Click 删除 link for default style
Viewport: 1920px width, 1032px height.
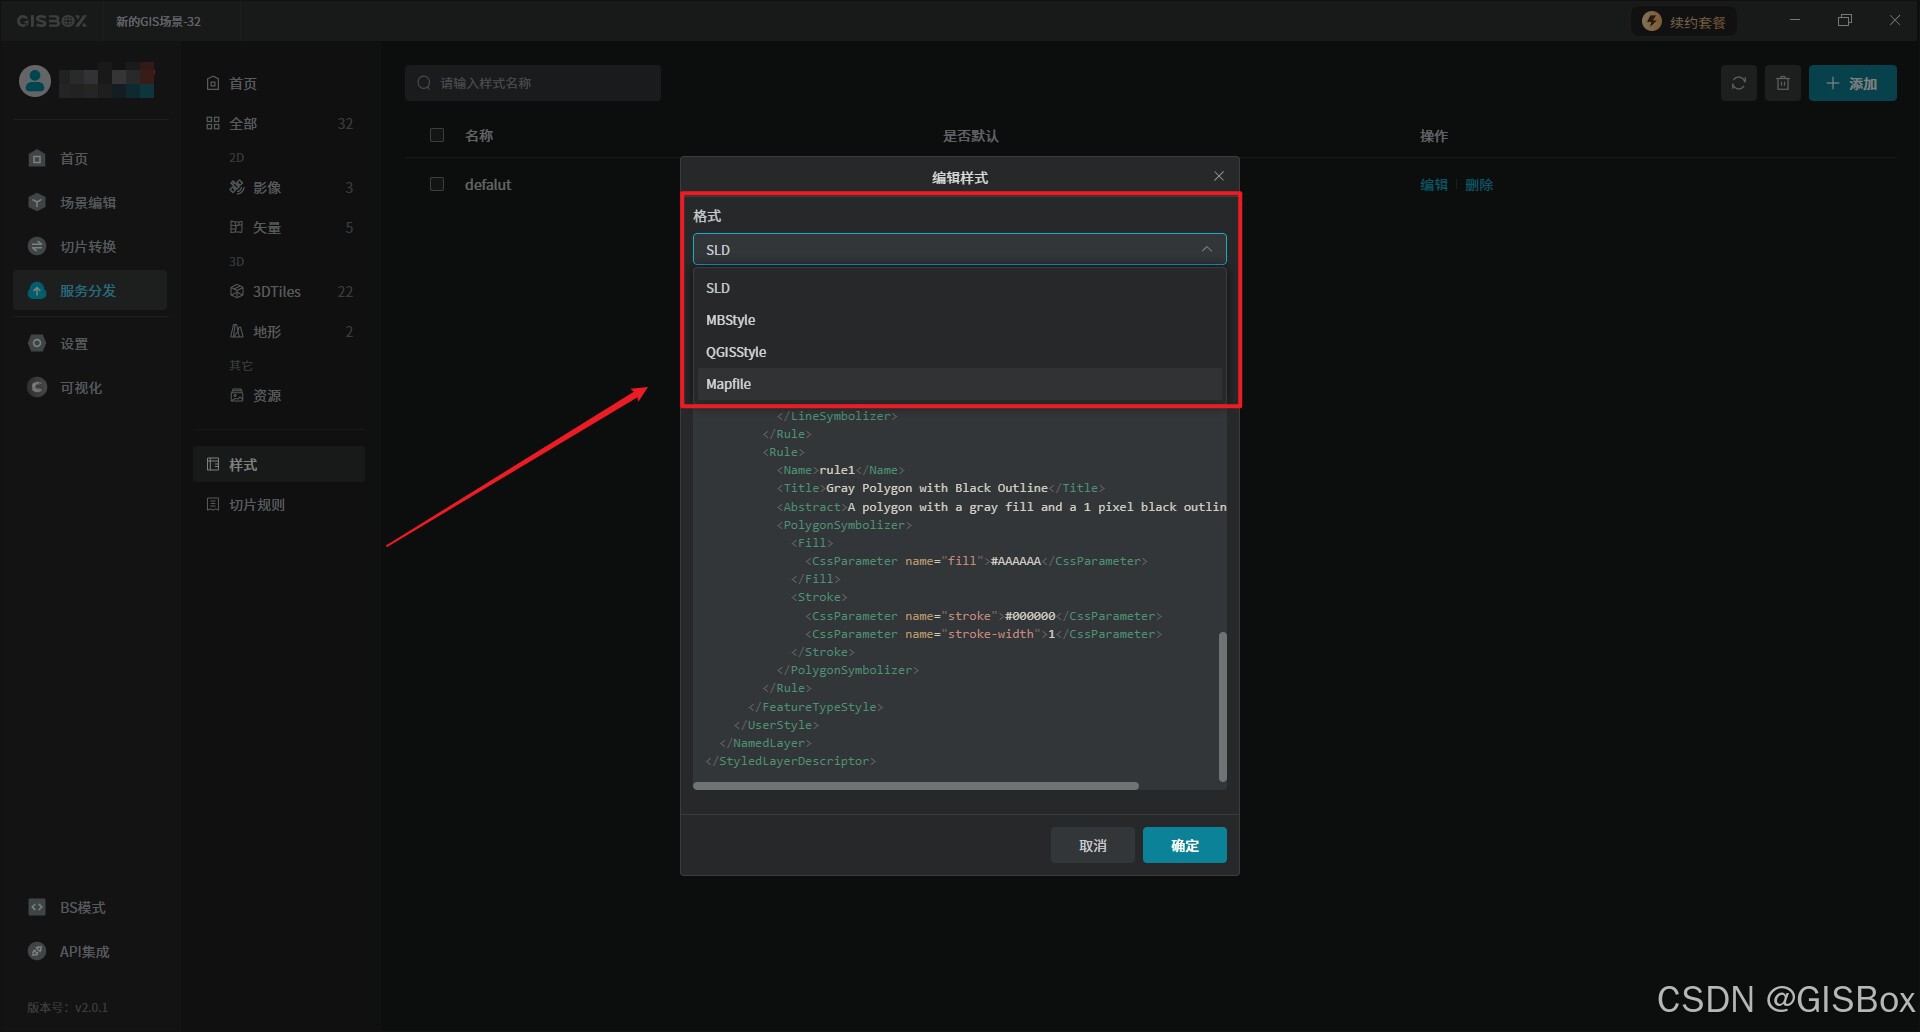[x=1479, y=184]
